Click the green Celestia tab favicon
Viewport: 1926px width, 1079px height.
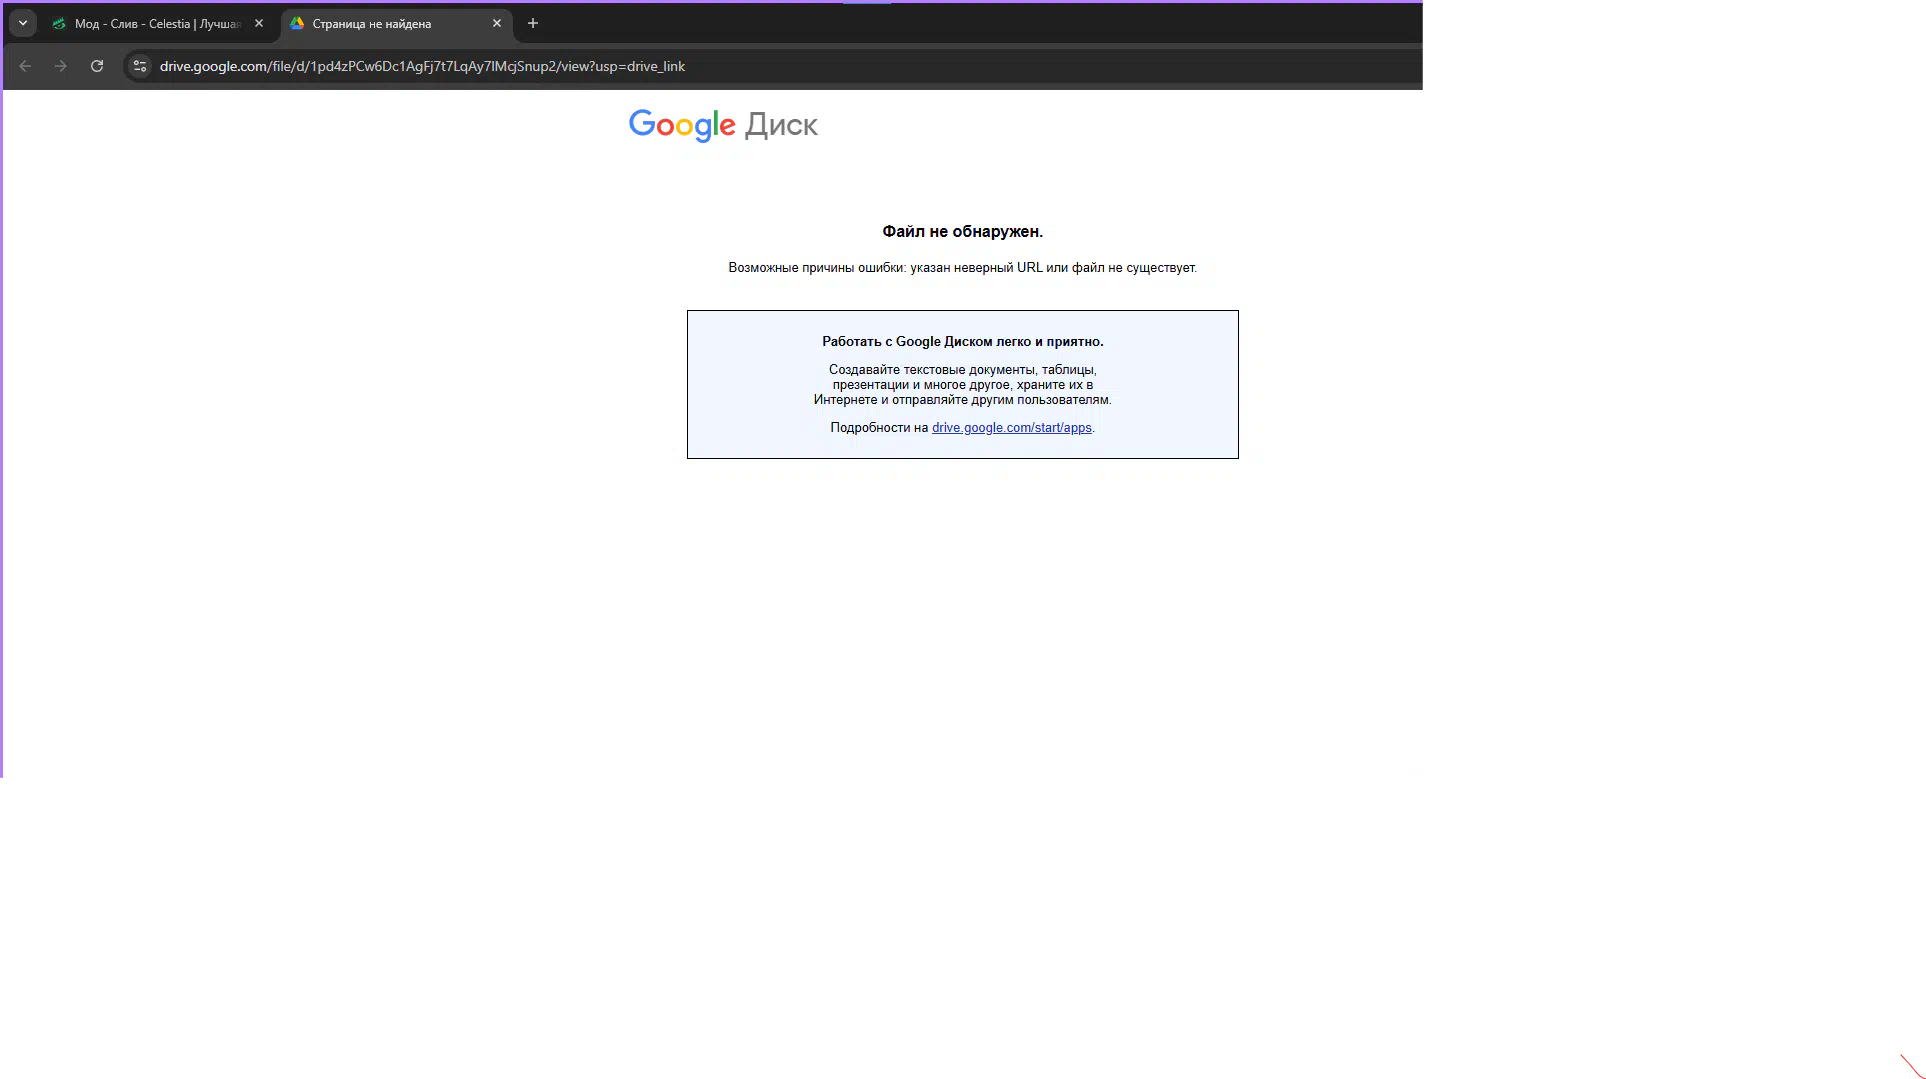point(60,23)
